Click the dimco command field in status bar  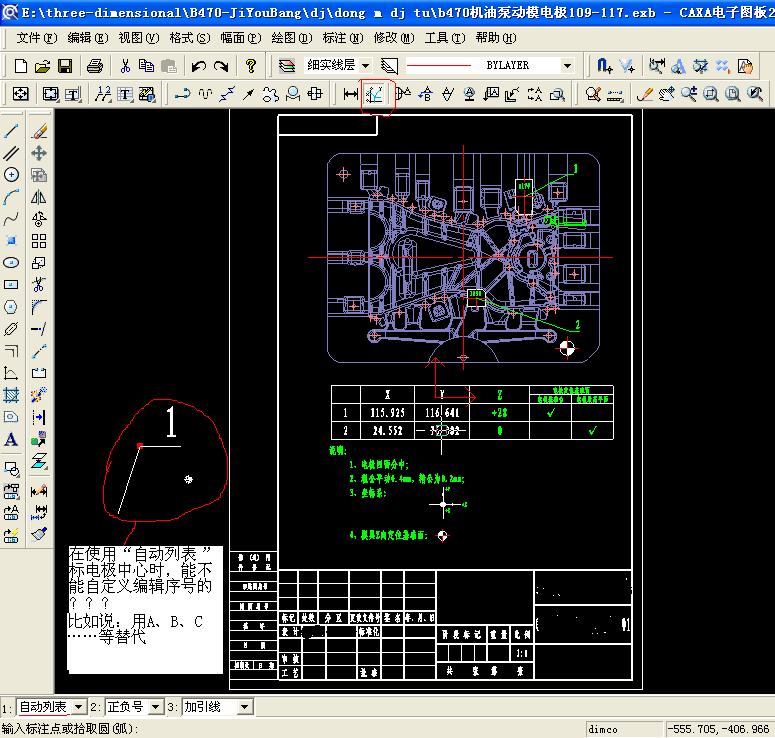(624, 729)
